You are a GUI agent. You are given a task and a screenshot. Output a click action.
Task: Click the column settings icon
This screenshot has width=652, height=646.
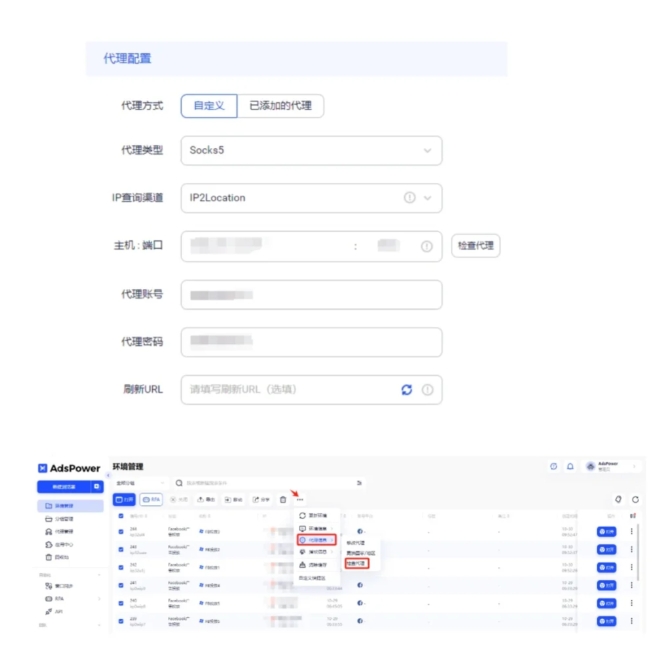pos(633,516)
